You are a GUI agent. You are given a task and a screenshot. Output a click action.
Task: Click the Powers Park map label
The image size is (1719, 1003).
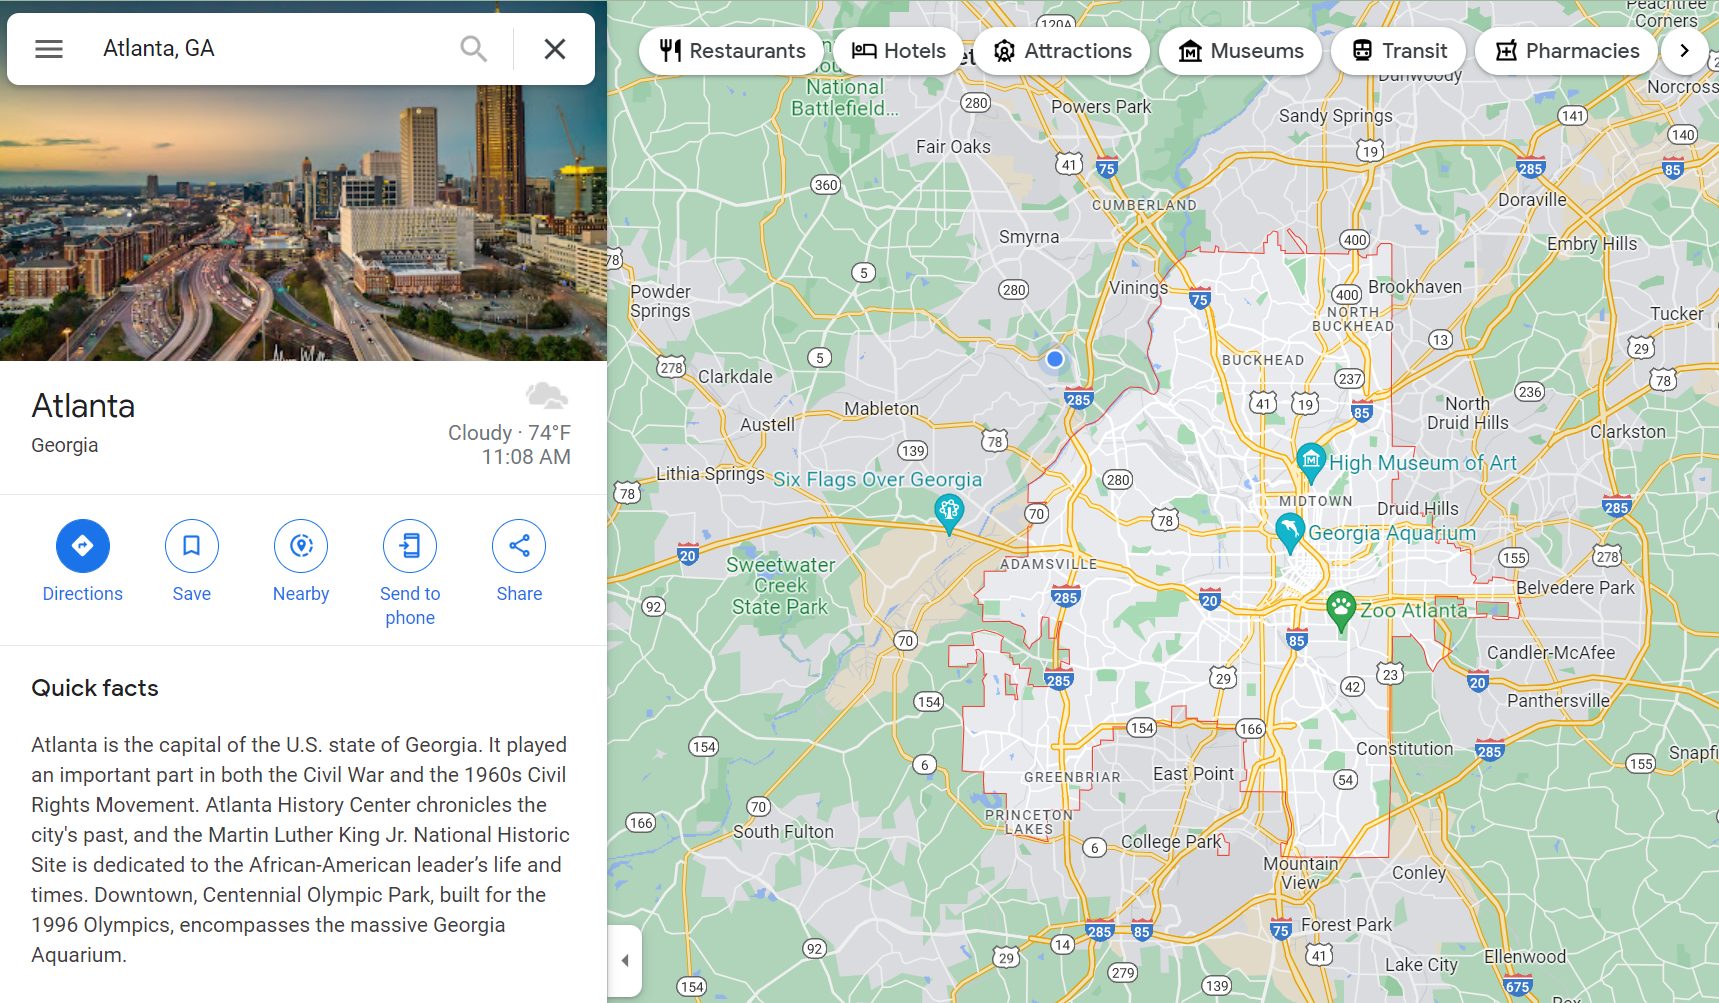point(1101,106)
